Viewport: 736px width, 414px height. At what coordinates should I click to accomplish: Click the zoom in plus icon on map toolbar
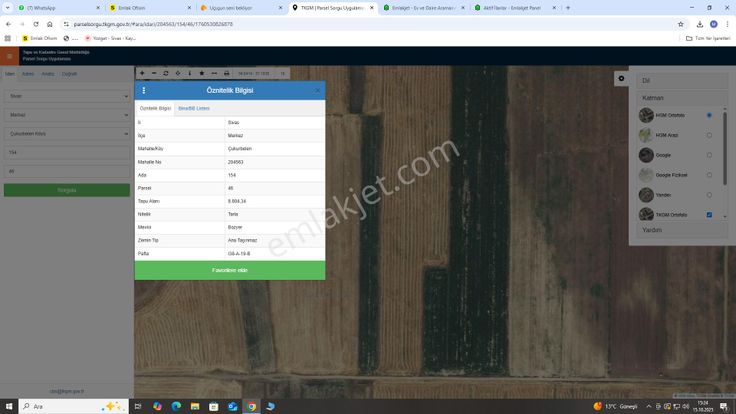pos(142,73)
